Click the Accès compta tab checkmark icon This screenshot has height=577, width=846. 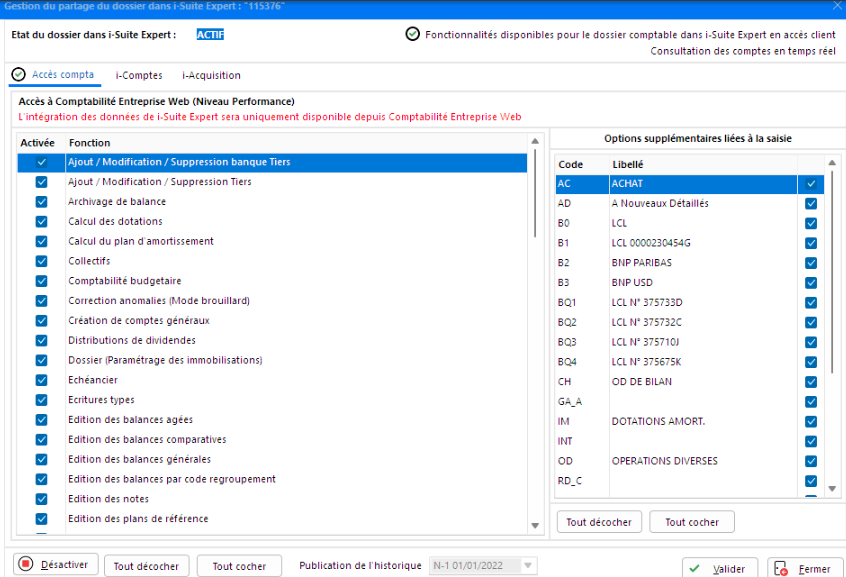tap(18, 75)
